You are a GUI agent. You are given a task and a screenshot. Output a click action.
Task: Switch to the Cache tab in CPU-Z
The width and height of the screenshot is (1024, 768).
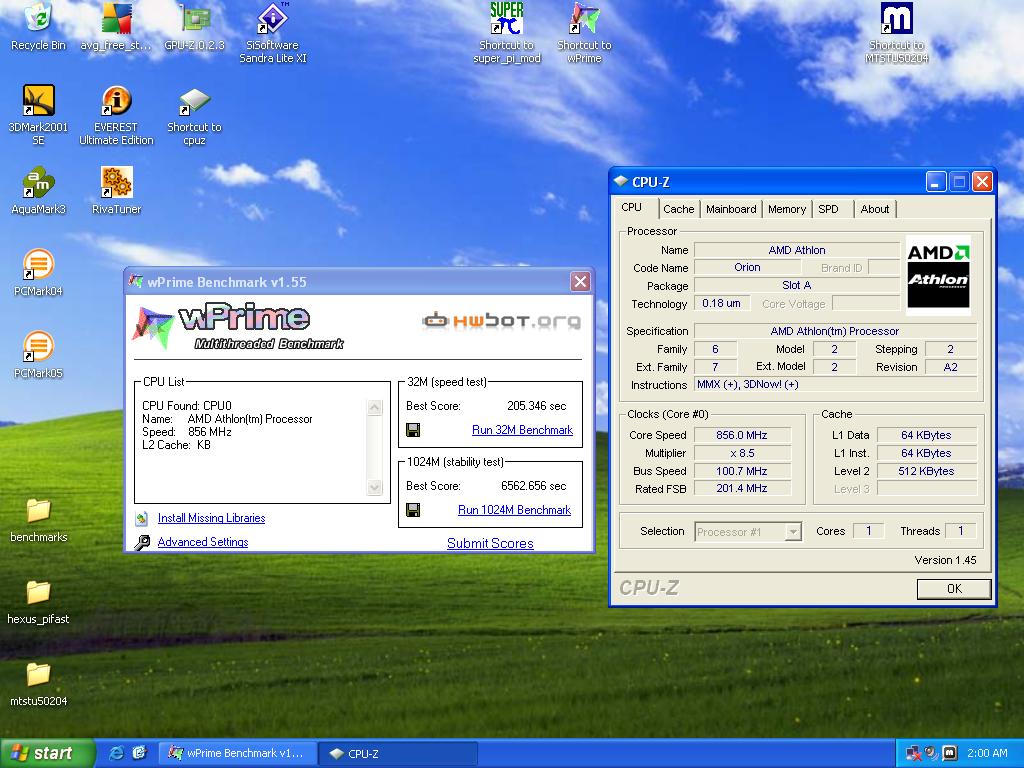[x=679, y=209]
